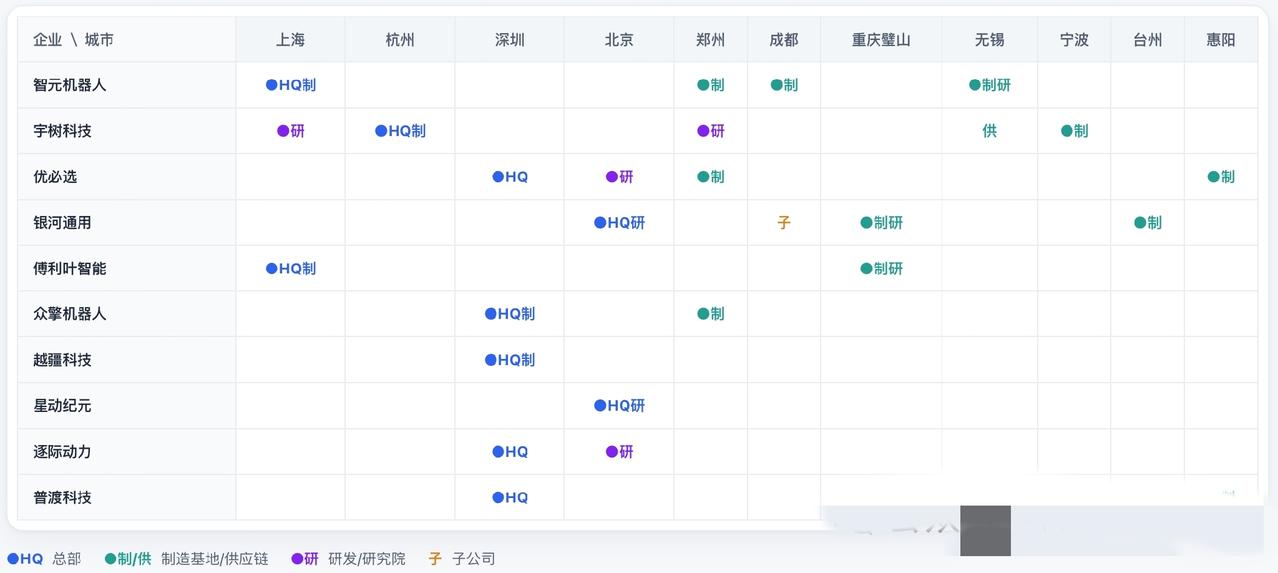Click the 杭州 column header
The height and width of the screenshot is (573, 1278).
[x=400, y=40]
